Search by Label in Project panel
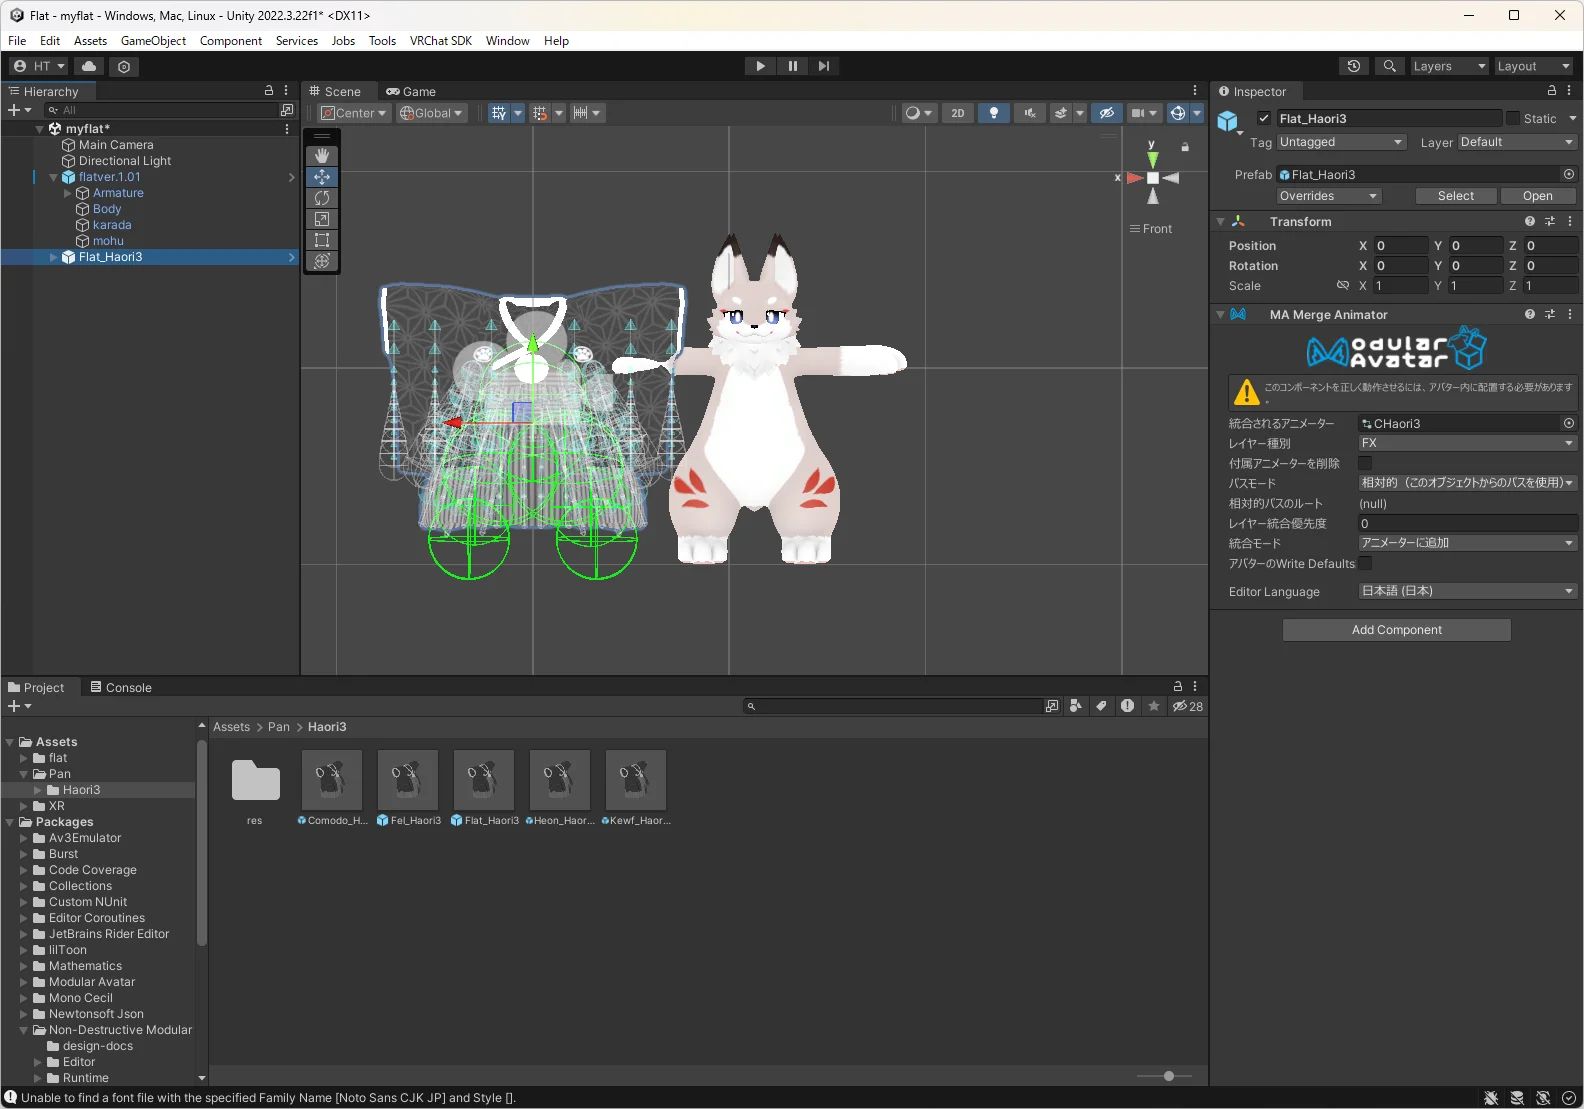1584x1109 pixels. click(1102, 706)
